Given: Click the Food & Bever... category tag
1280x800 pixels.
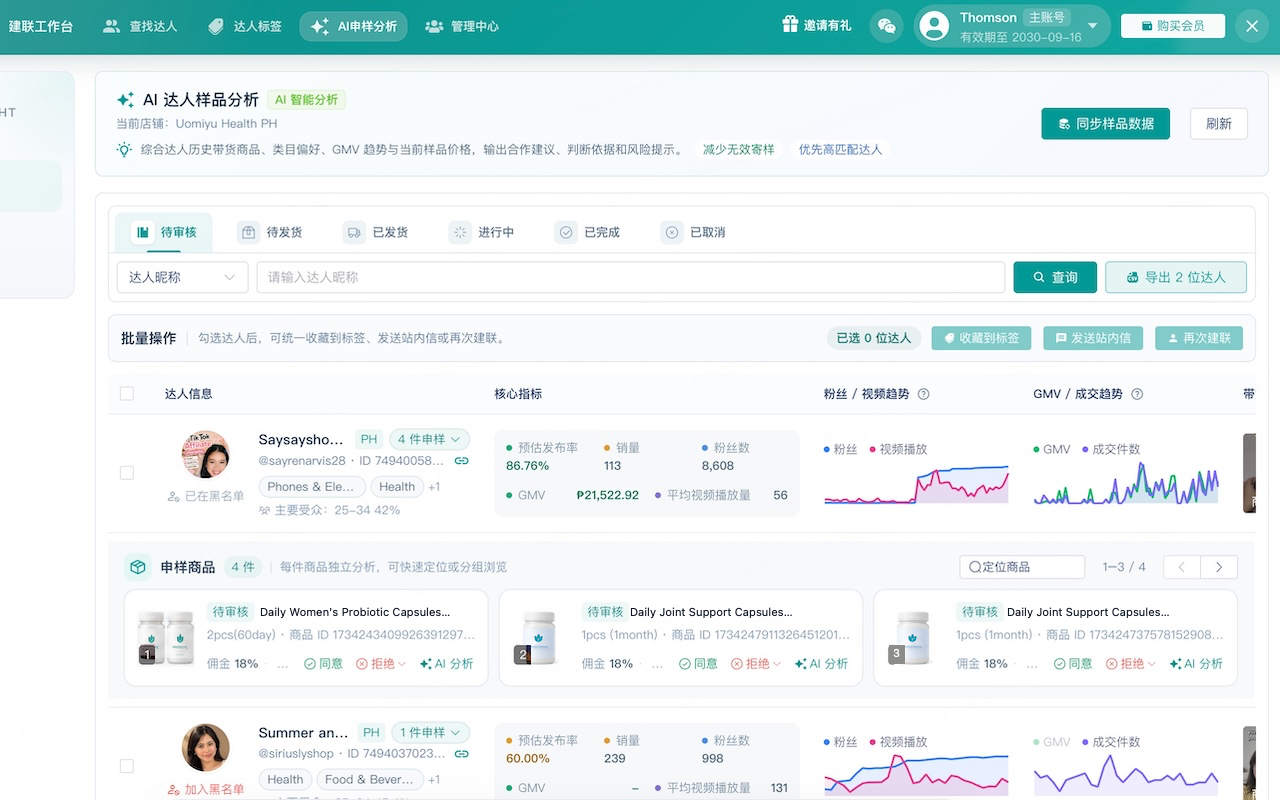Looking at the screenshot, I should [x=368, y=780].
